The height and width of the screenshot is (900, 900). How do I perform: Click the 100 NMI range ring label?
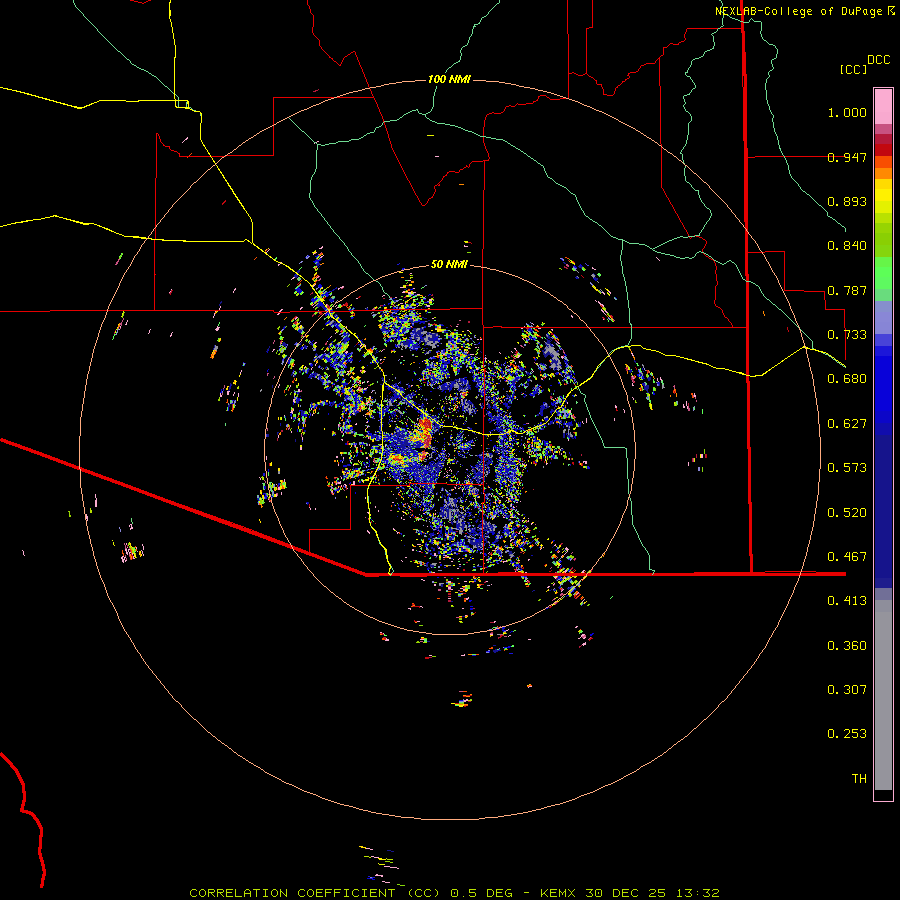point(449,79)
